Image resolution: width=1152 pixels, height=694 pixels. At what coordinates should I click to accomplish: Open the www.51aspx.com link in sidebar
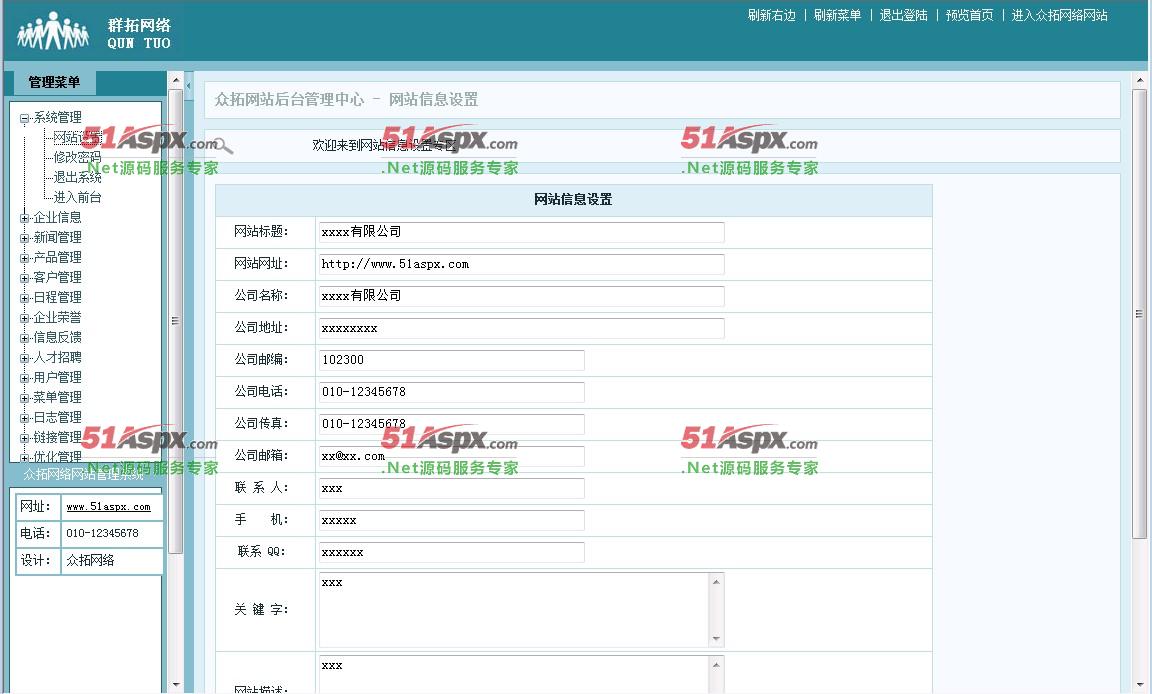pyautogui.click(x=108, y=507)
